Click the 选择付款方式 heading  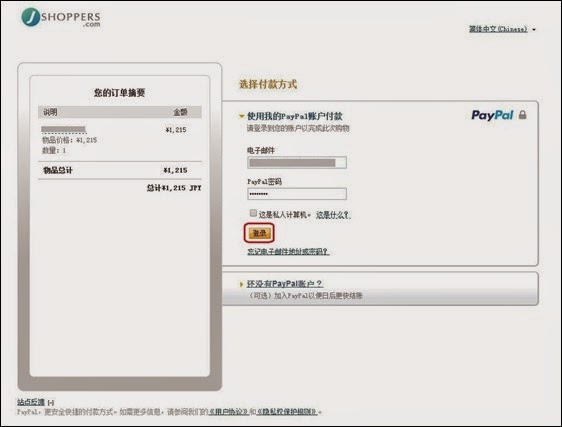268,84
